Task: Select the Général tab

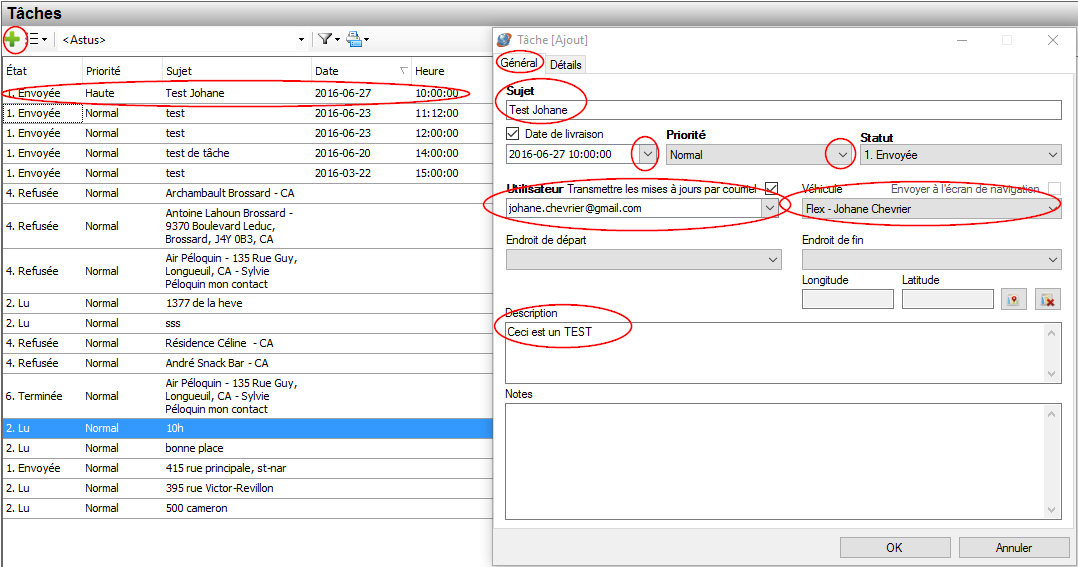Action: [519, 63]
